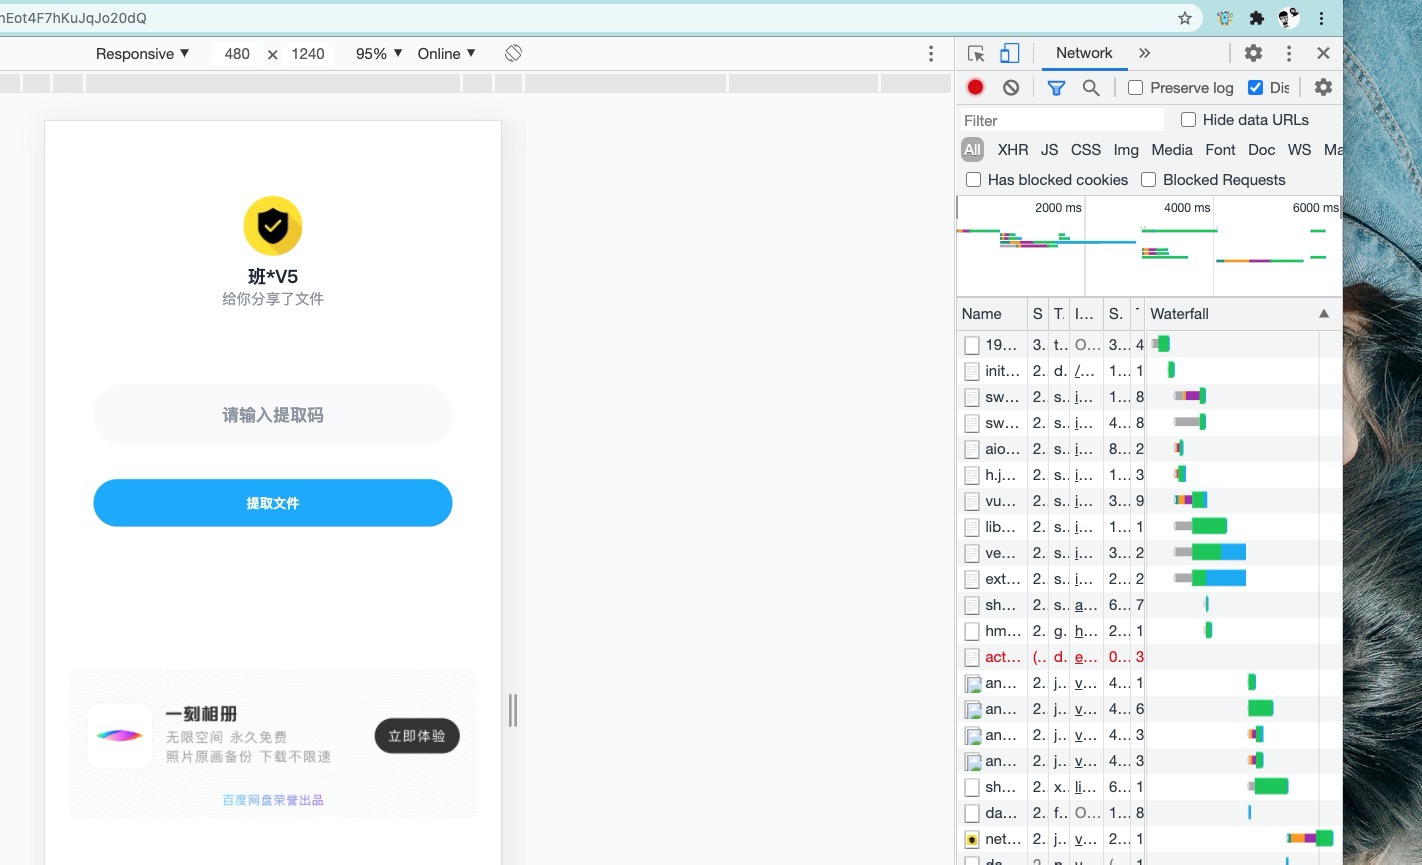Check the Blocked Requests box
1422x865 pixels.
[1149, 180]
